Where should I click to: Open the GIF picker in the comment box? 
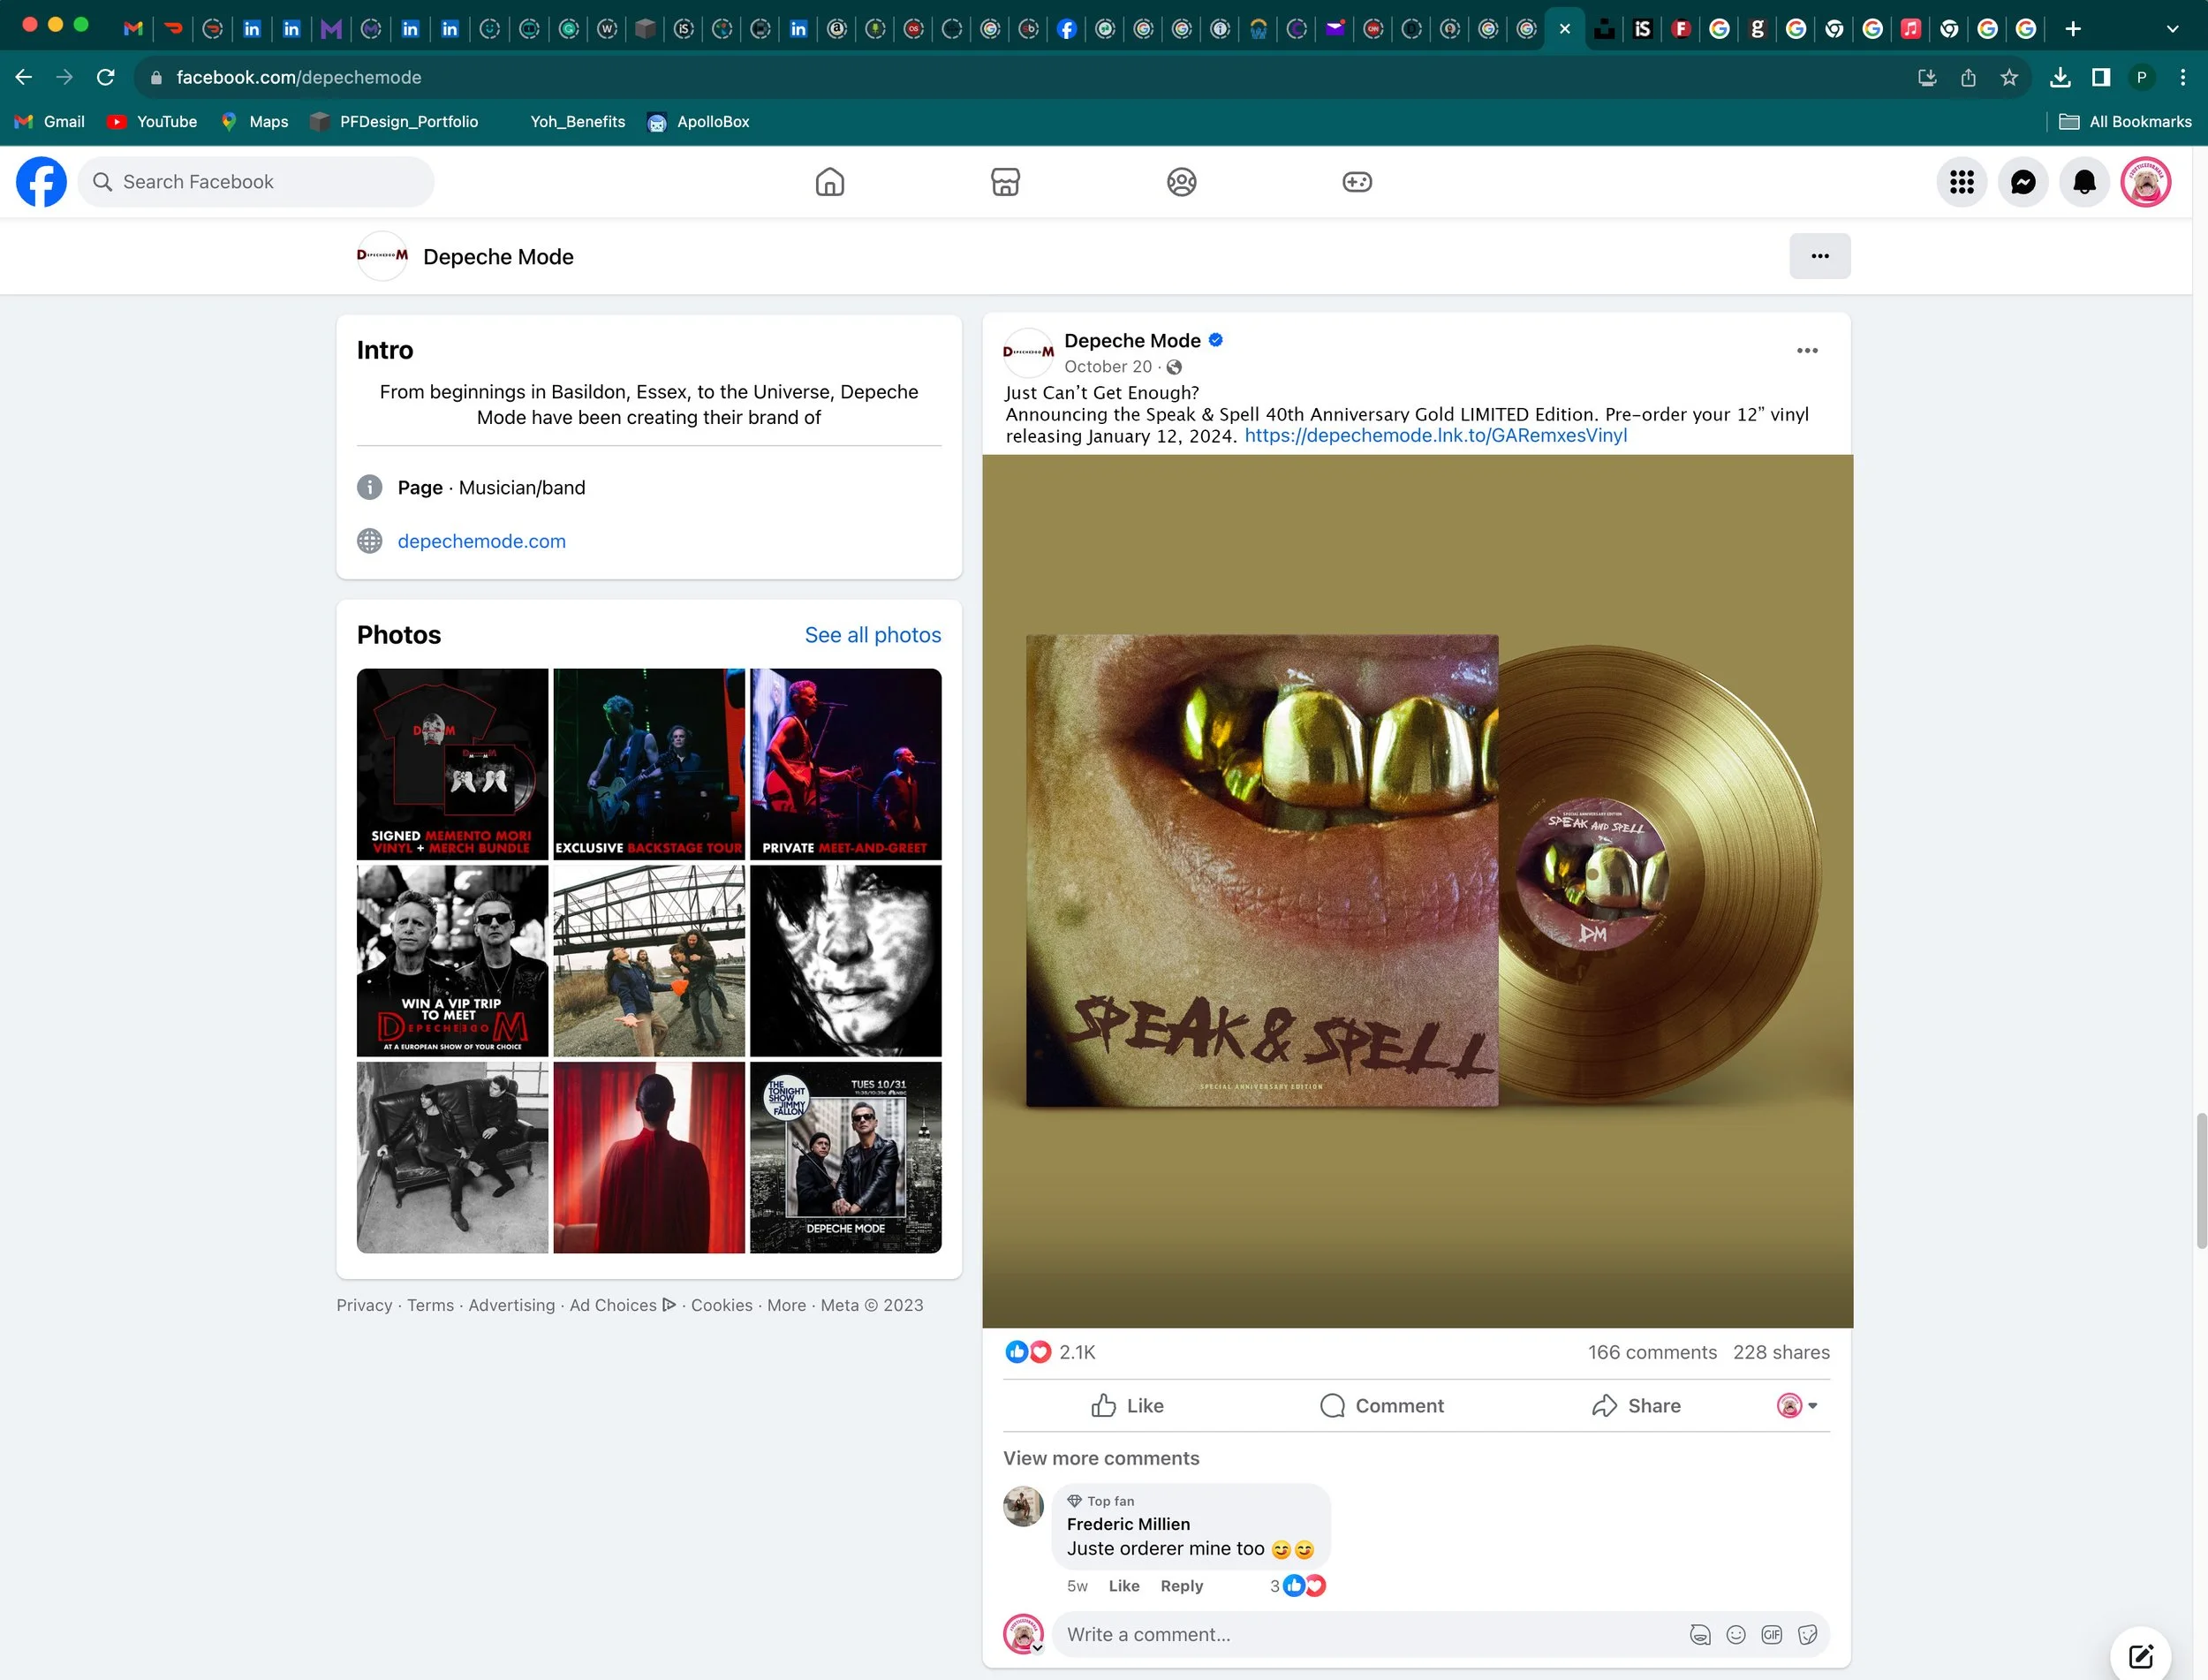pos(1772,1634)
